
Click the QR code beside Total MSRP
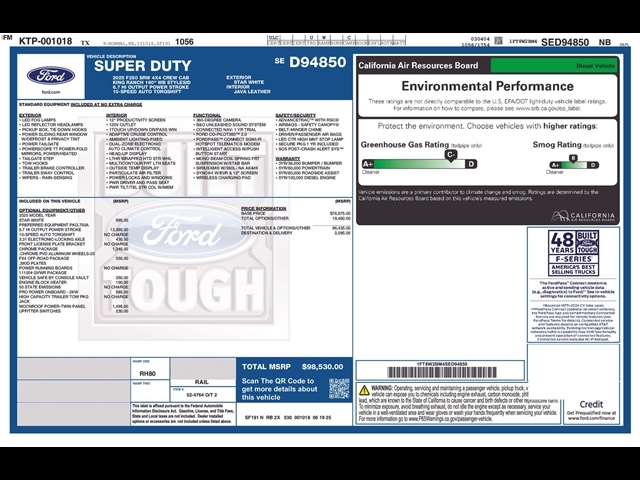point(340,388)
